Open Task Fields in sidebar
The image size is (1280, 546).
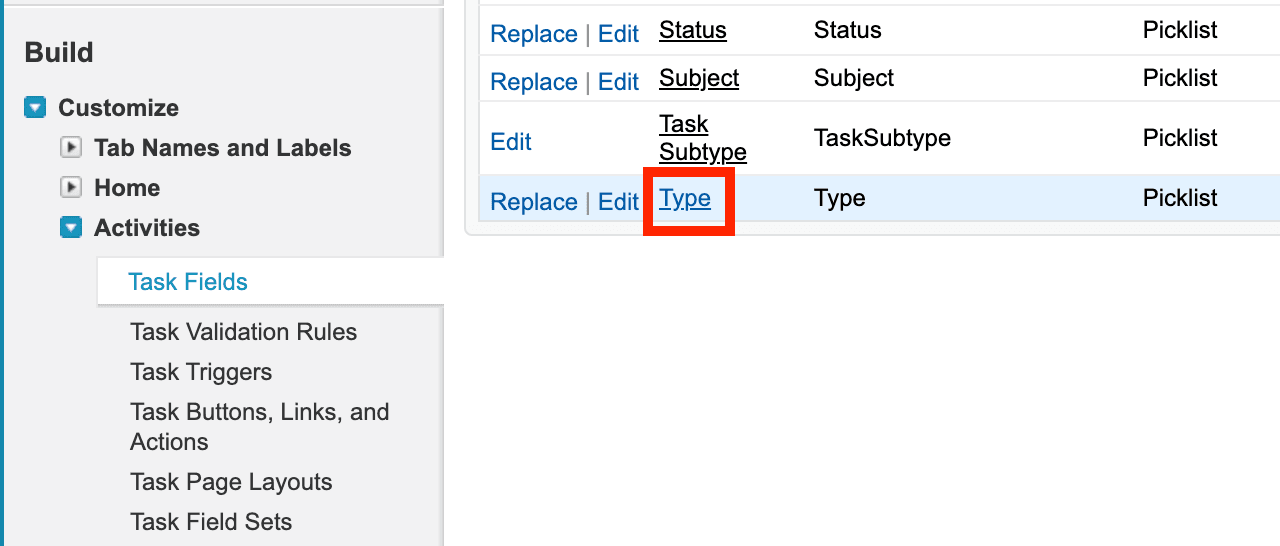188,282
